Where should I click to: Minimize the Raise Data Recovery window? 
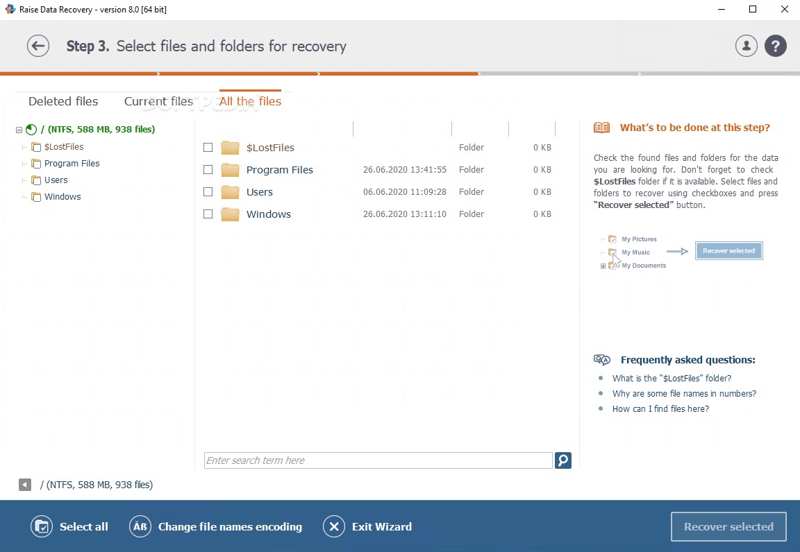coord(721,9)
